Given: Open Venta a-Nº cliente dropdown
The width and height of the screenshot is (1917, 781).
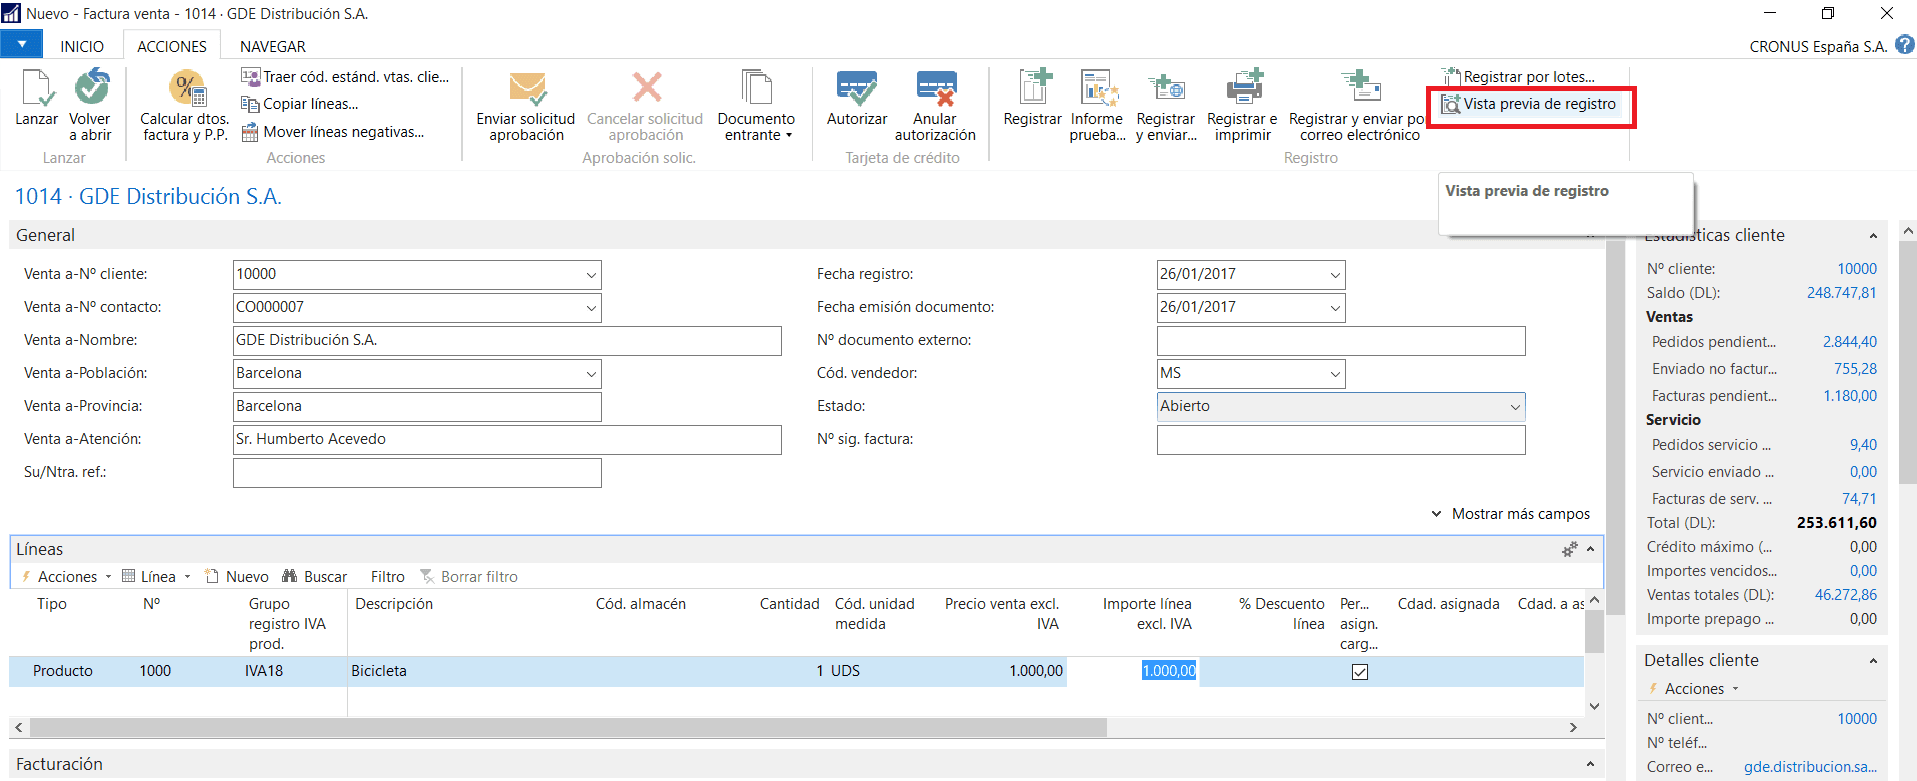Looking at the screenshot, I should [x=591, y=275].
